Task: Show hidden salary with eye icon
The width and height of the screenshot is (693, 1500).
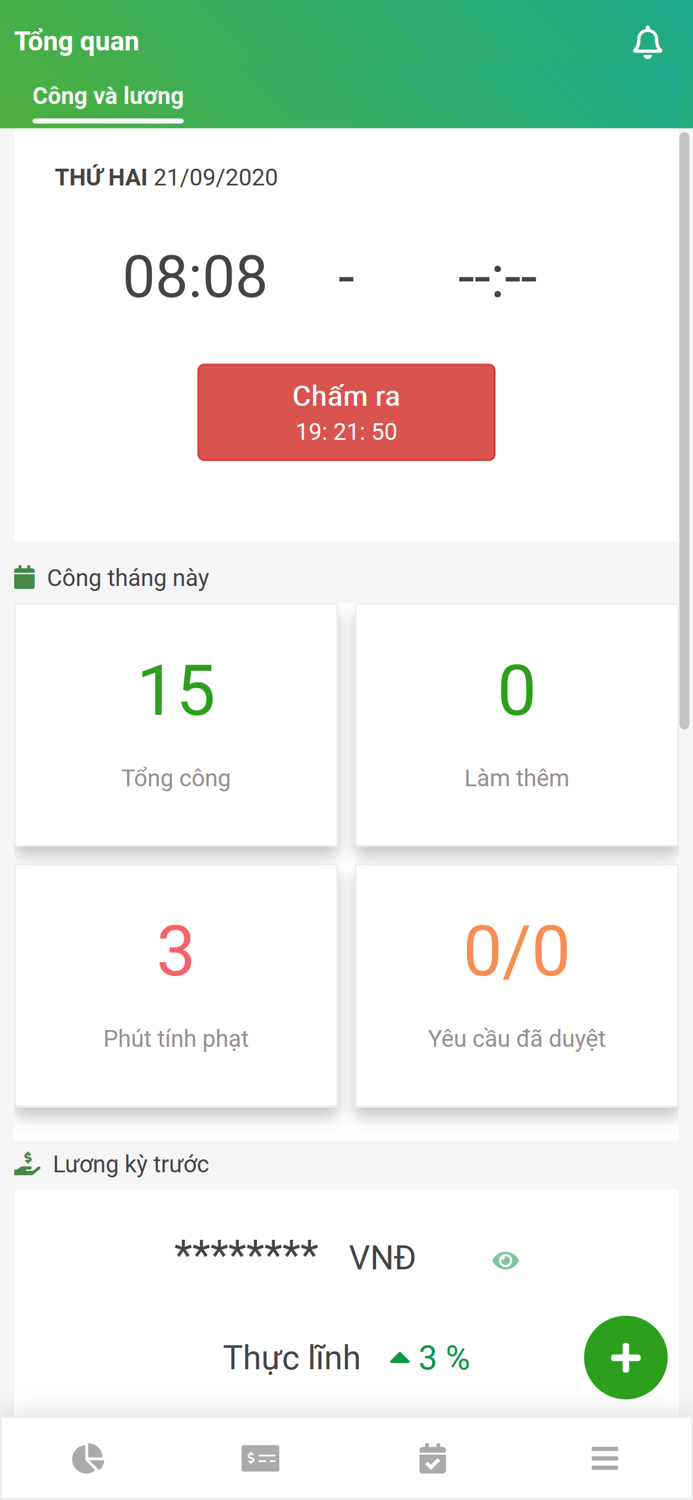Action: click(505, 1260)
